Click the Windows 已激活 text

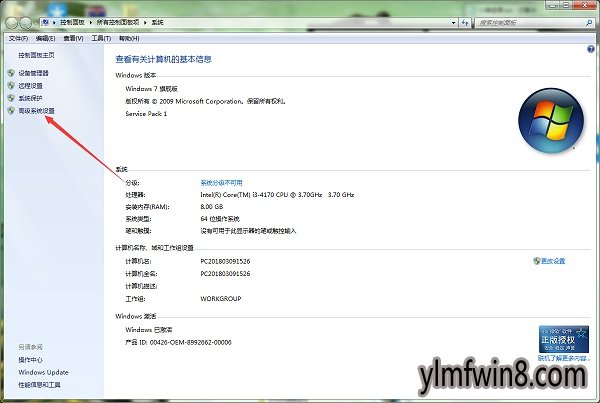click(149, 330)
